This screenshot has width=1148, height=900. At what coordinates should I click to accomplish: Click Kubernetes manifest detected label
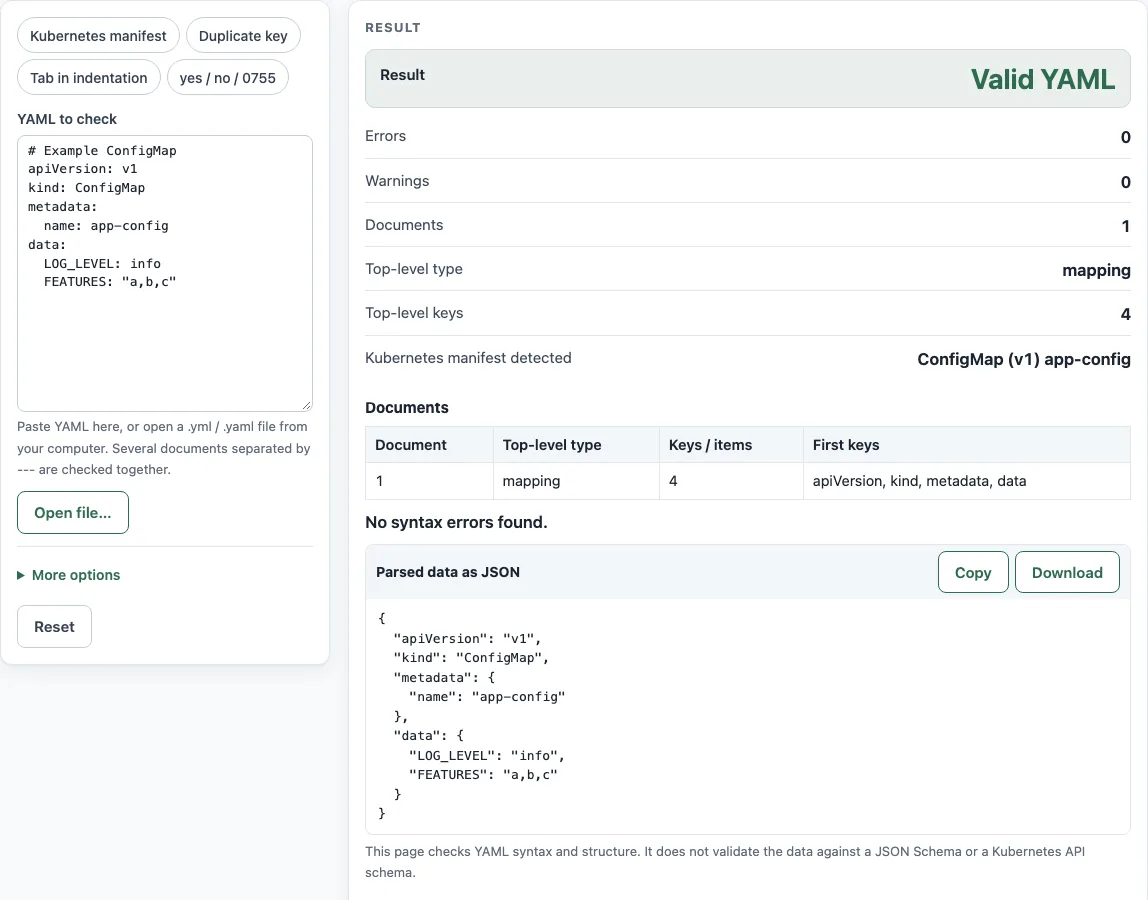pos(468,357)
